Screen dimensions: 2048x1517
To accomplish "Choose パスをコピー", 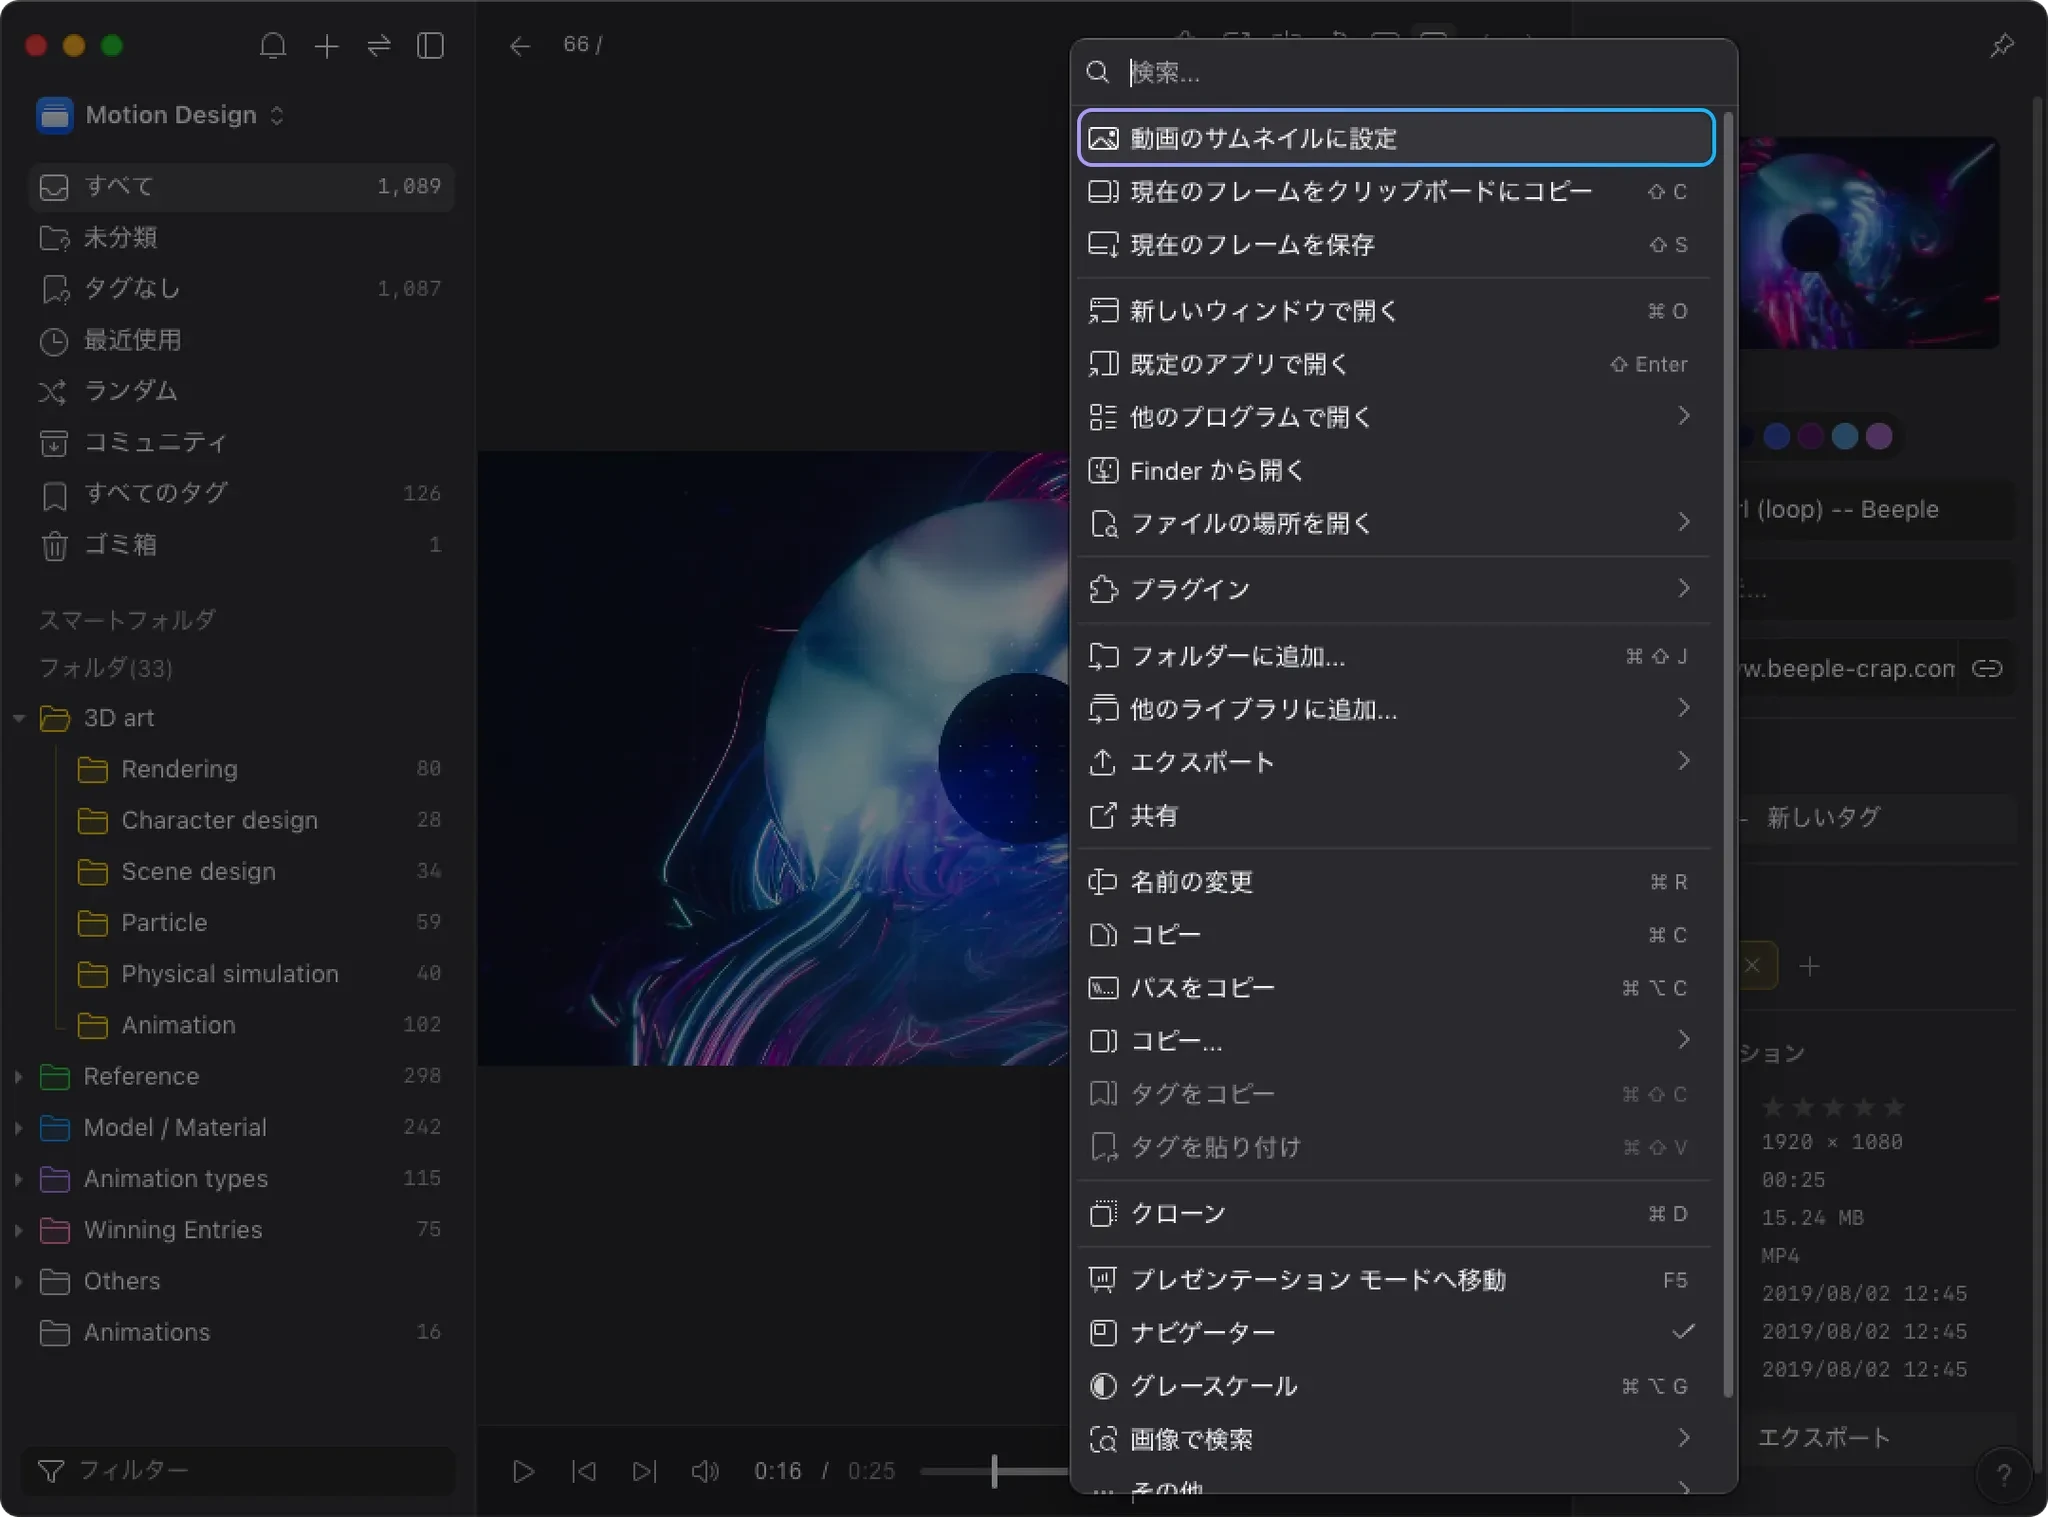I will pos(1396,988).
